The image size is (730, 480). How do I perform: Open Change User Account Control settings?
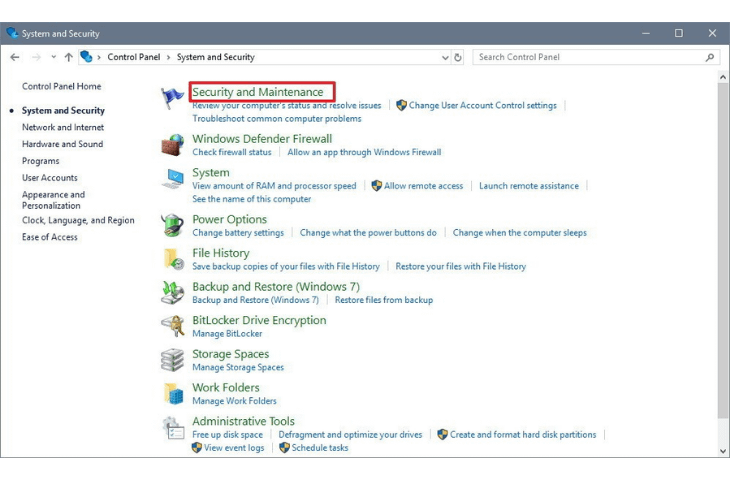482,105
